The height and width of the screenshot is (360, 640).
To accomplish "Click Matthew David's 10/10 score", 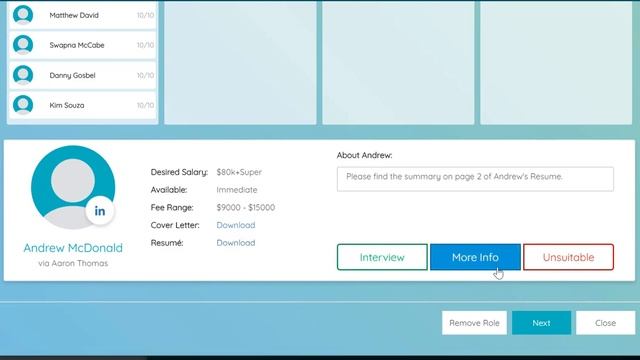I will (145, 15).
